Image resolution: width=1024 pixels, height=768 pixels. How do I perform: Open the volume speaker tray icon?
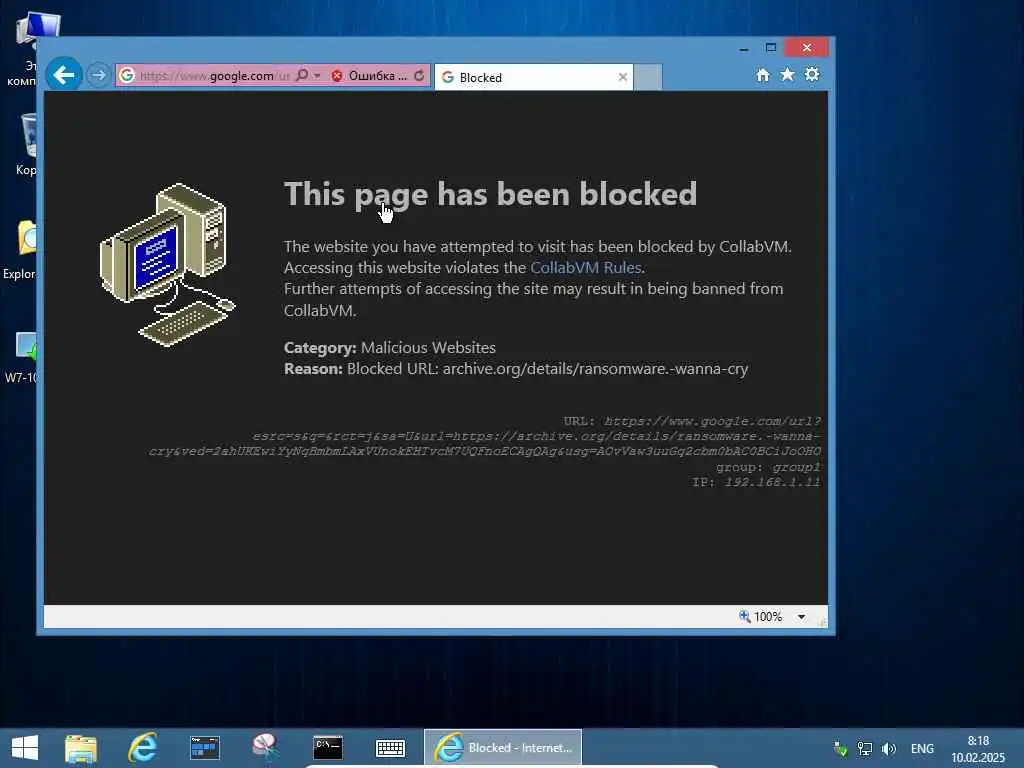click(889, 748)
